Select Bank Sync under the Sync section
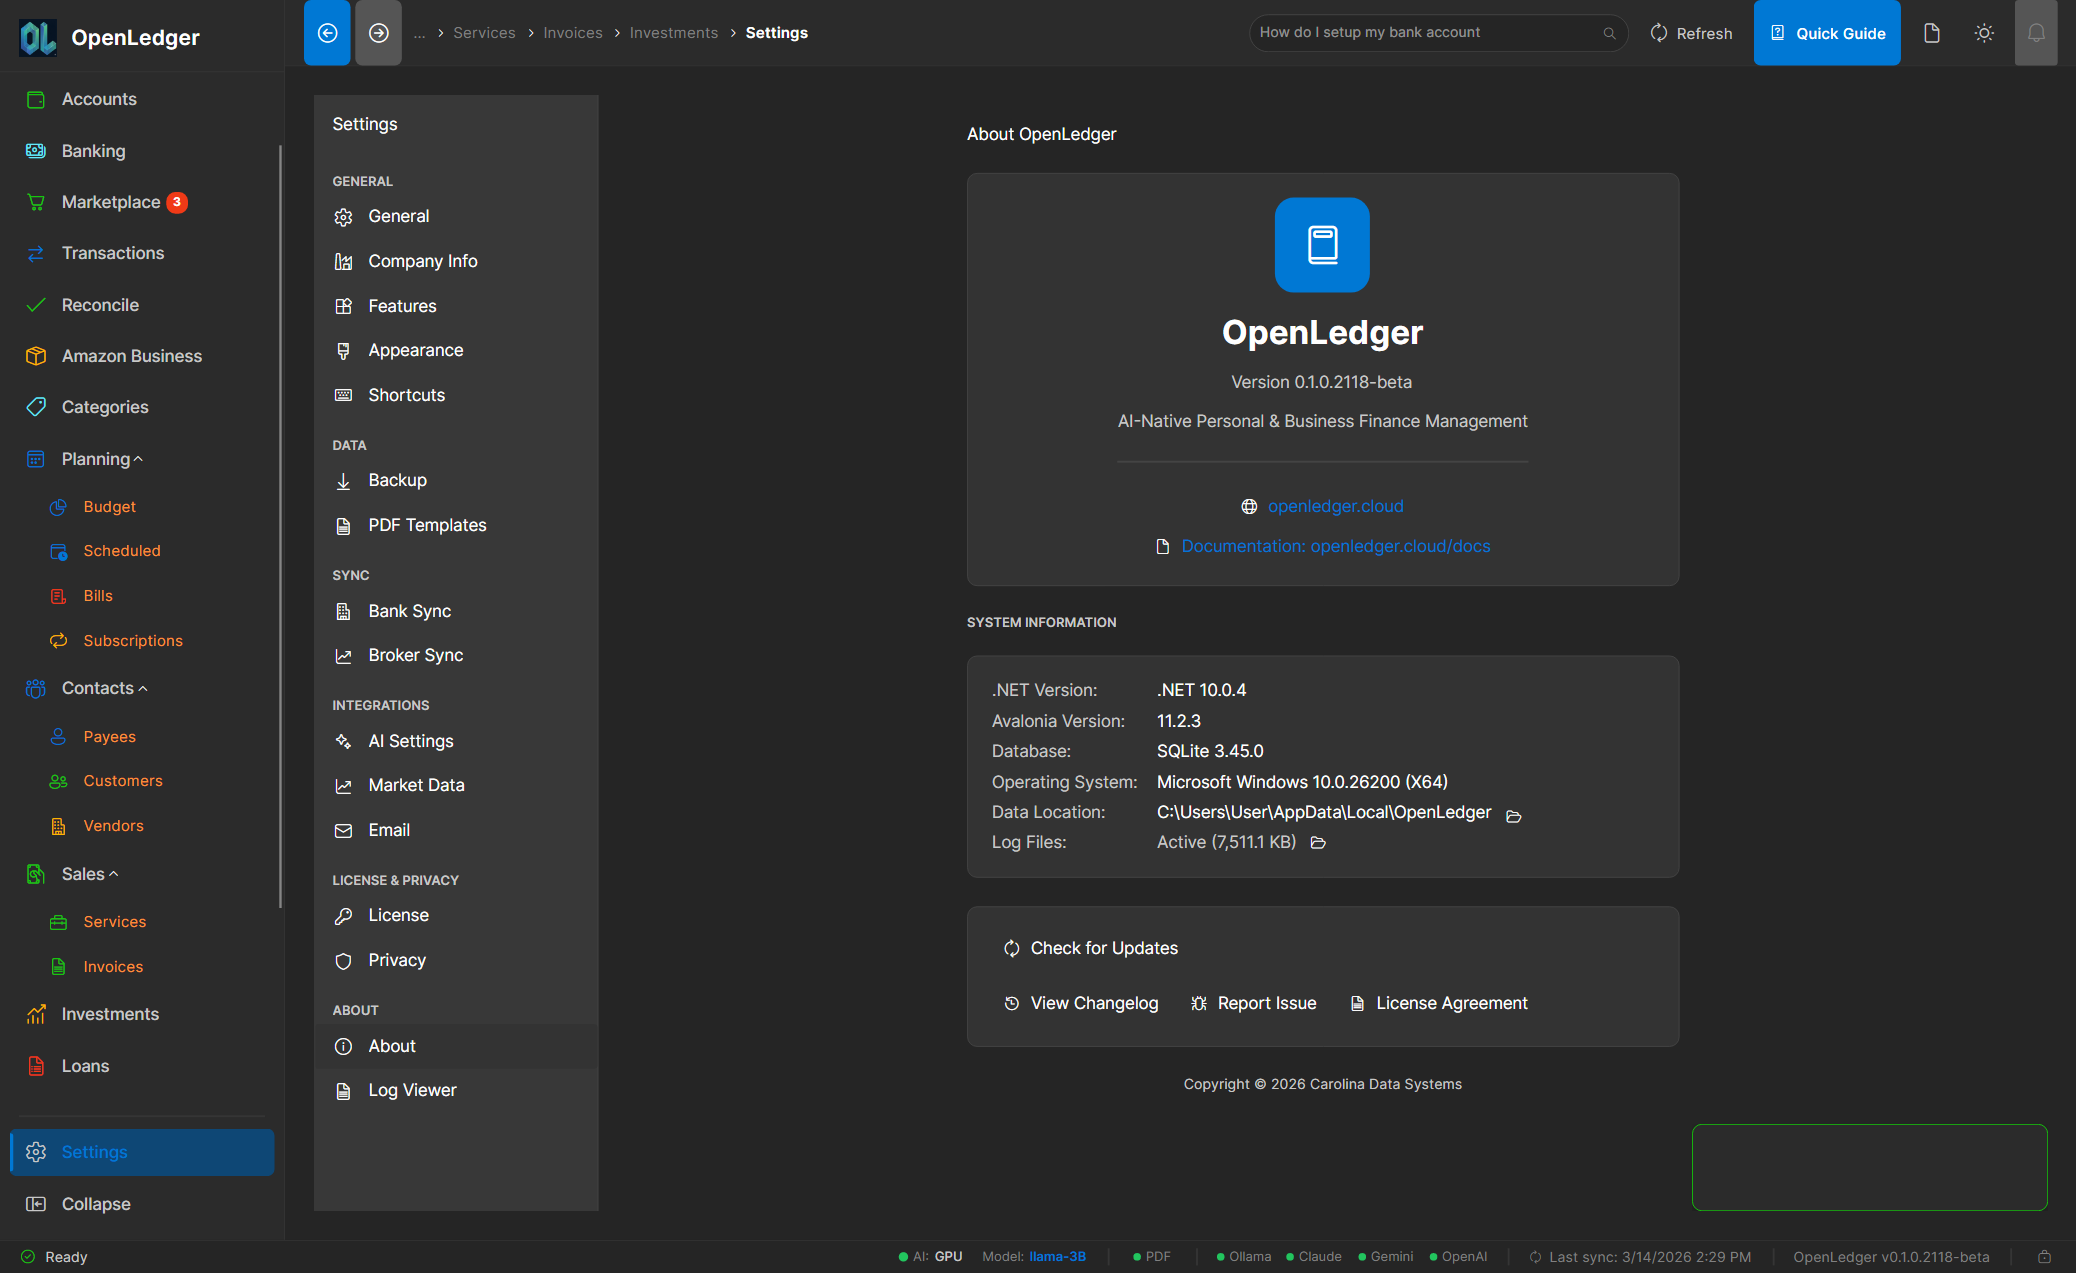2076x1273 pixels. [409, 611]
